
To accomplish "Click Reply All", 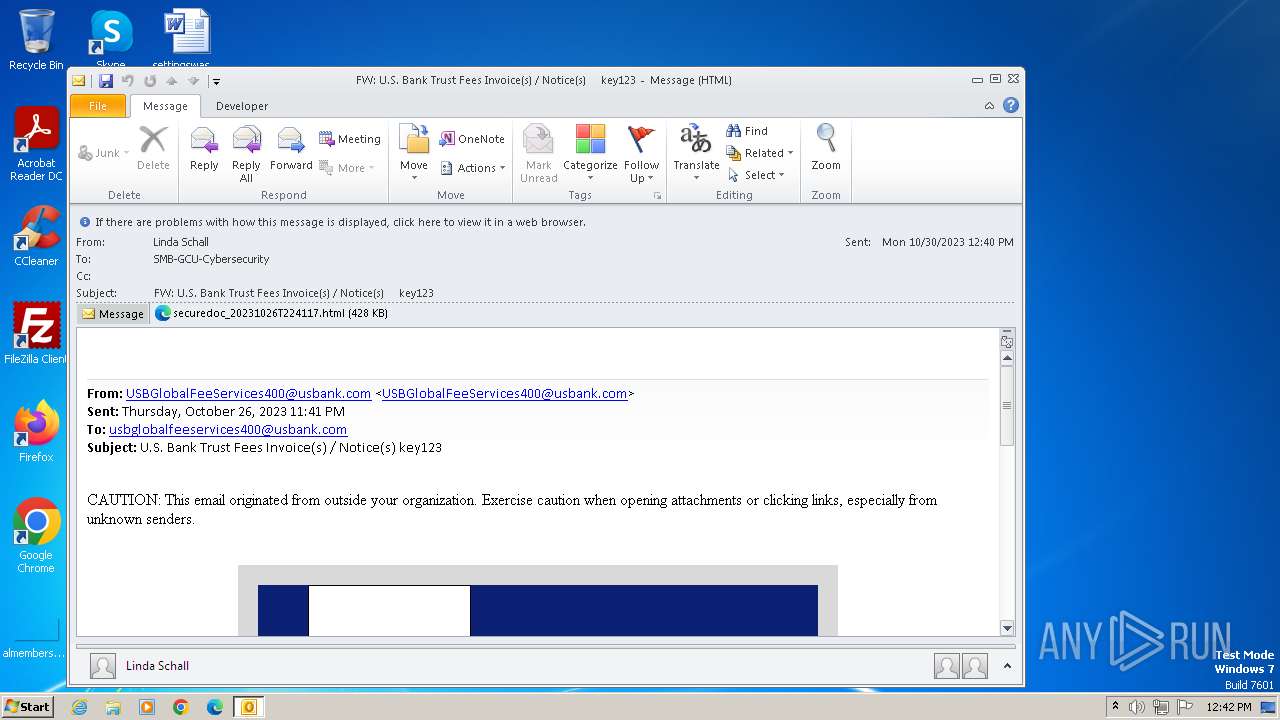I will pyautogui.click(x=246, y=153).
